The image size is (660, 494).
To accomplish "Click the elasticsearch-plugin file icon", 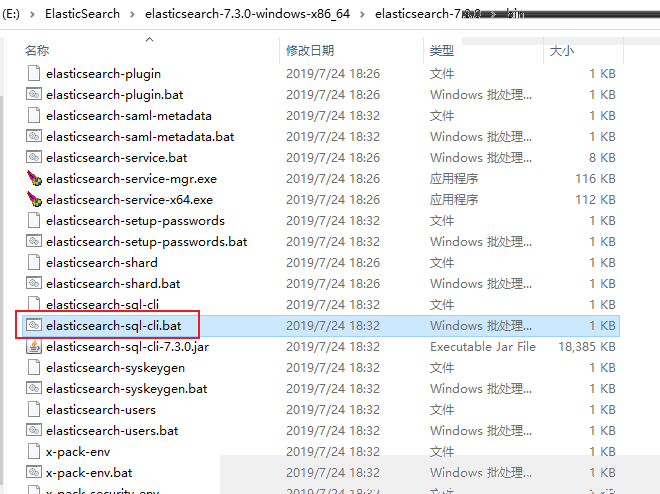I will coord(34,73).
